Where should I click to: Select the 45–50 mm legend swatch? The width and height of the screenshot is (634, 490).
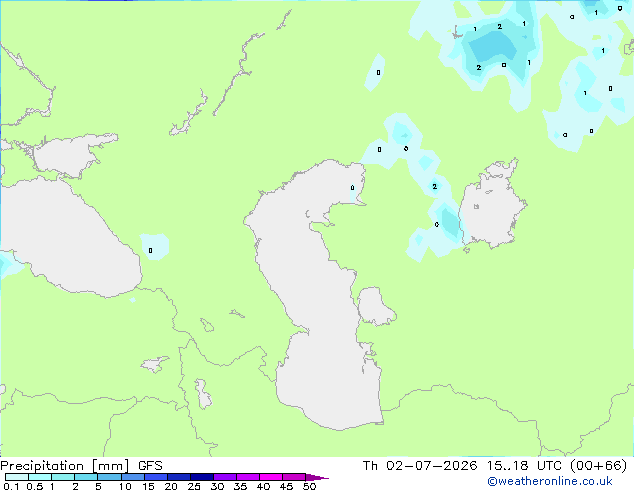pyautogui.click(x=294, y=477)
